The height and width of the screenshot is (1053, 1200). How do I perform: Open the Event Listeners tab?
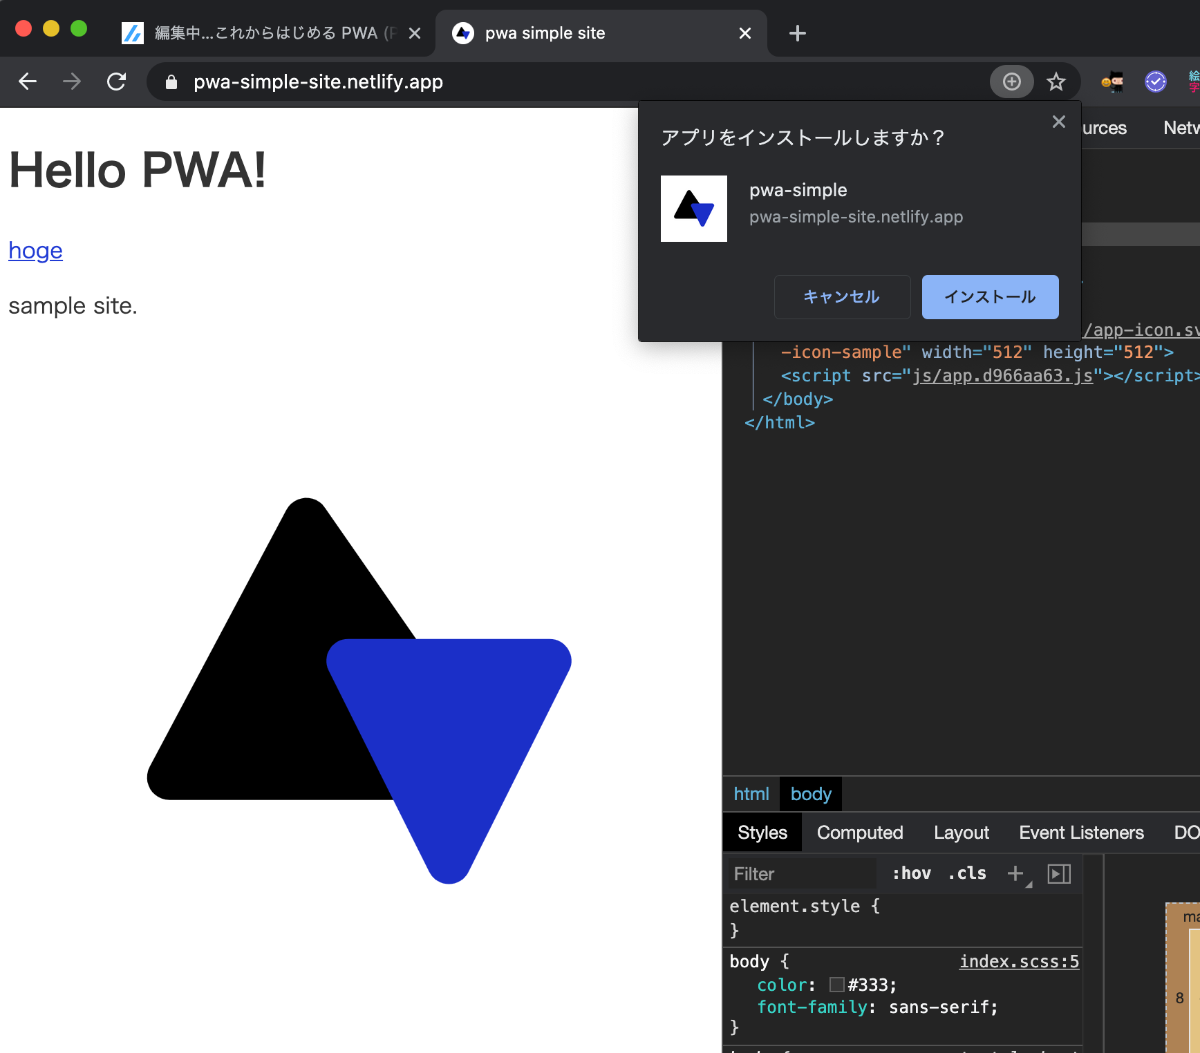(x=1081, y=833)
